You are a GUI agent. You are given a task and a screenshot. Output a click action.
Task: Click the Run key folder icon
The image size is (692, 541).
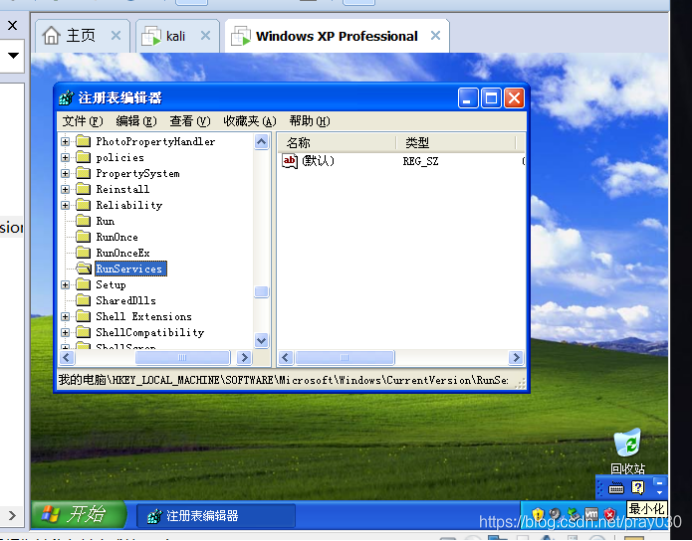pyautogui.click(x=83, y=221)
